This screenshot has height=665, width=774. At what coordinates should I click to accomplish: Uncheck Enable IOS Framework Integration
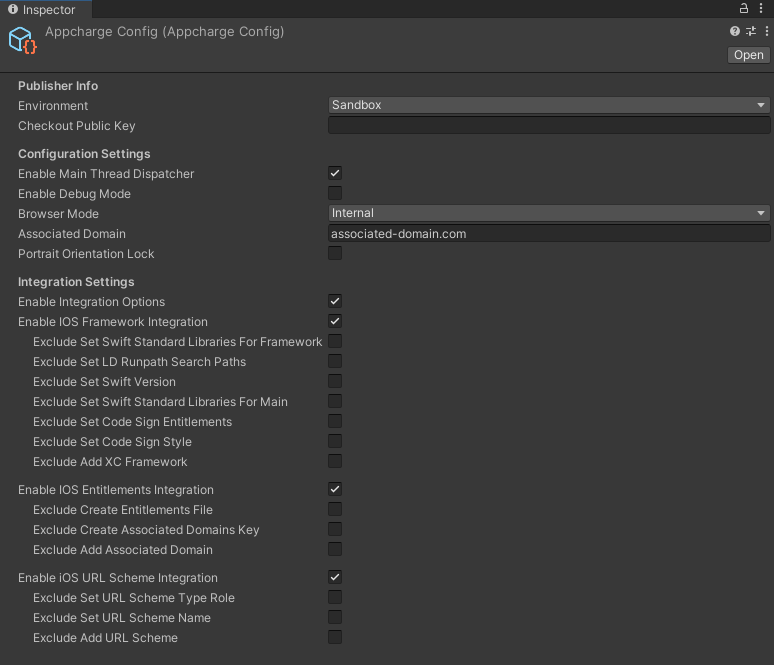coord(335,321)
